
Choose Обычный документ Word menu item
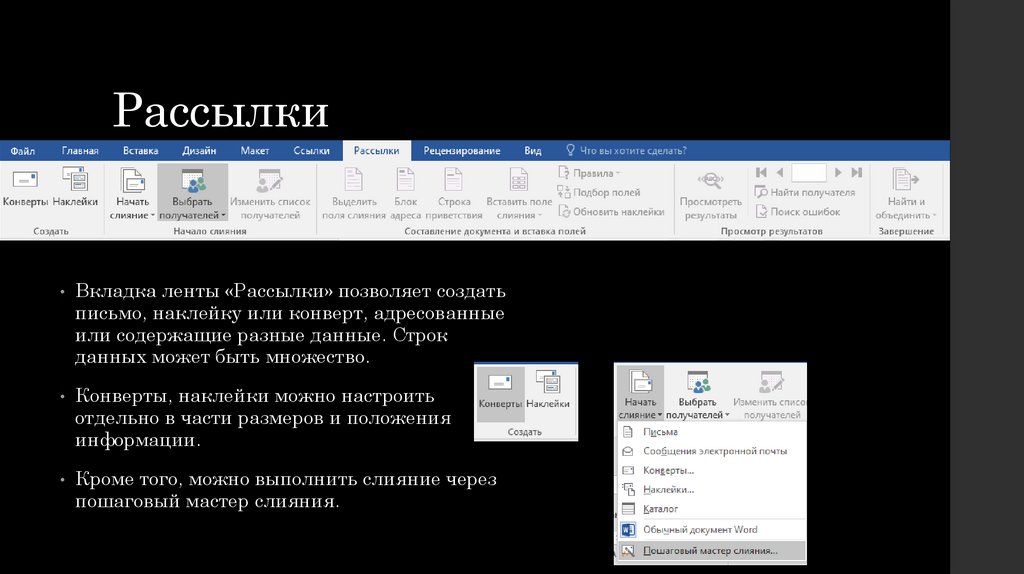point(711,530)
